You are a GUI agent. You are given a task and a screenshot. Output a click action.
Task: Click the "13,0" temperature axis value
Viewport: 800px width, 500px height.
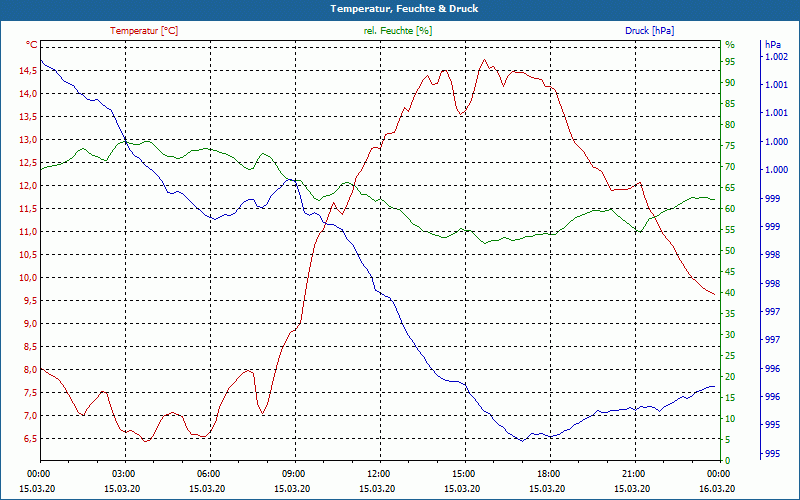pyautogui.click(x=28, y=139)
